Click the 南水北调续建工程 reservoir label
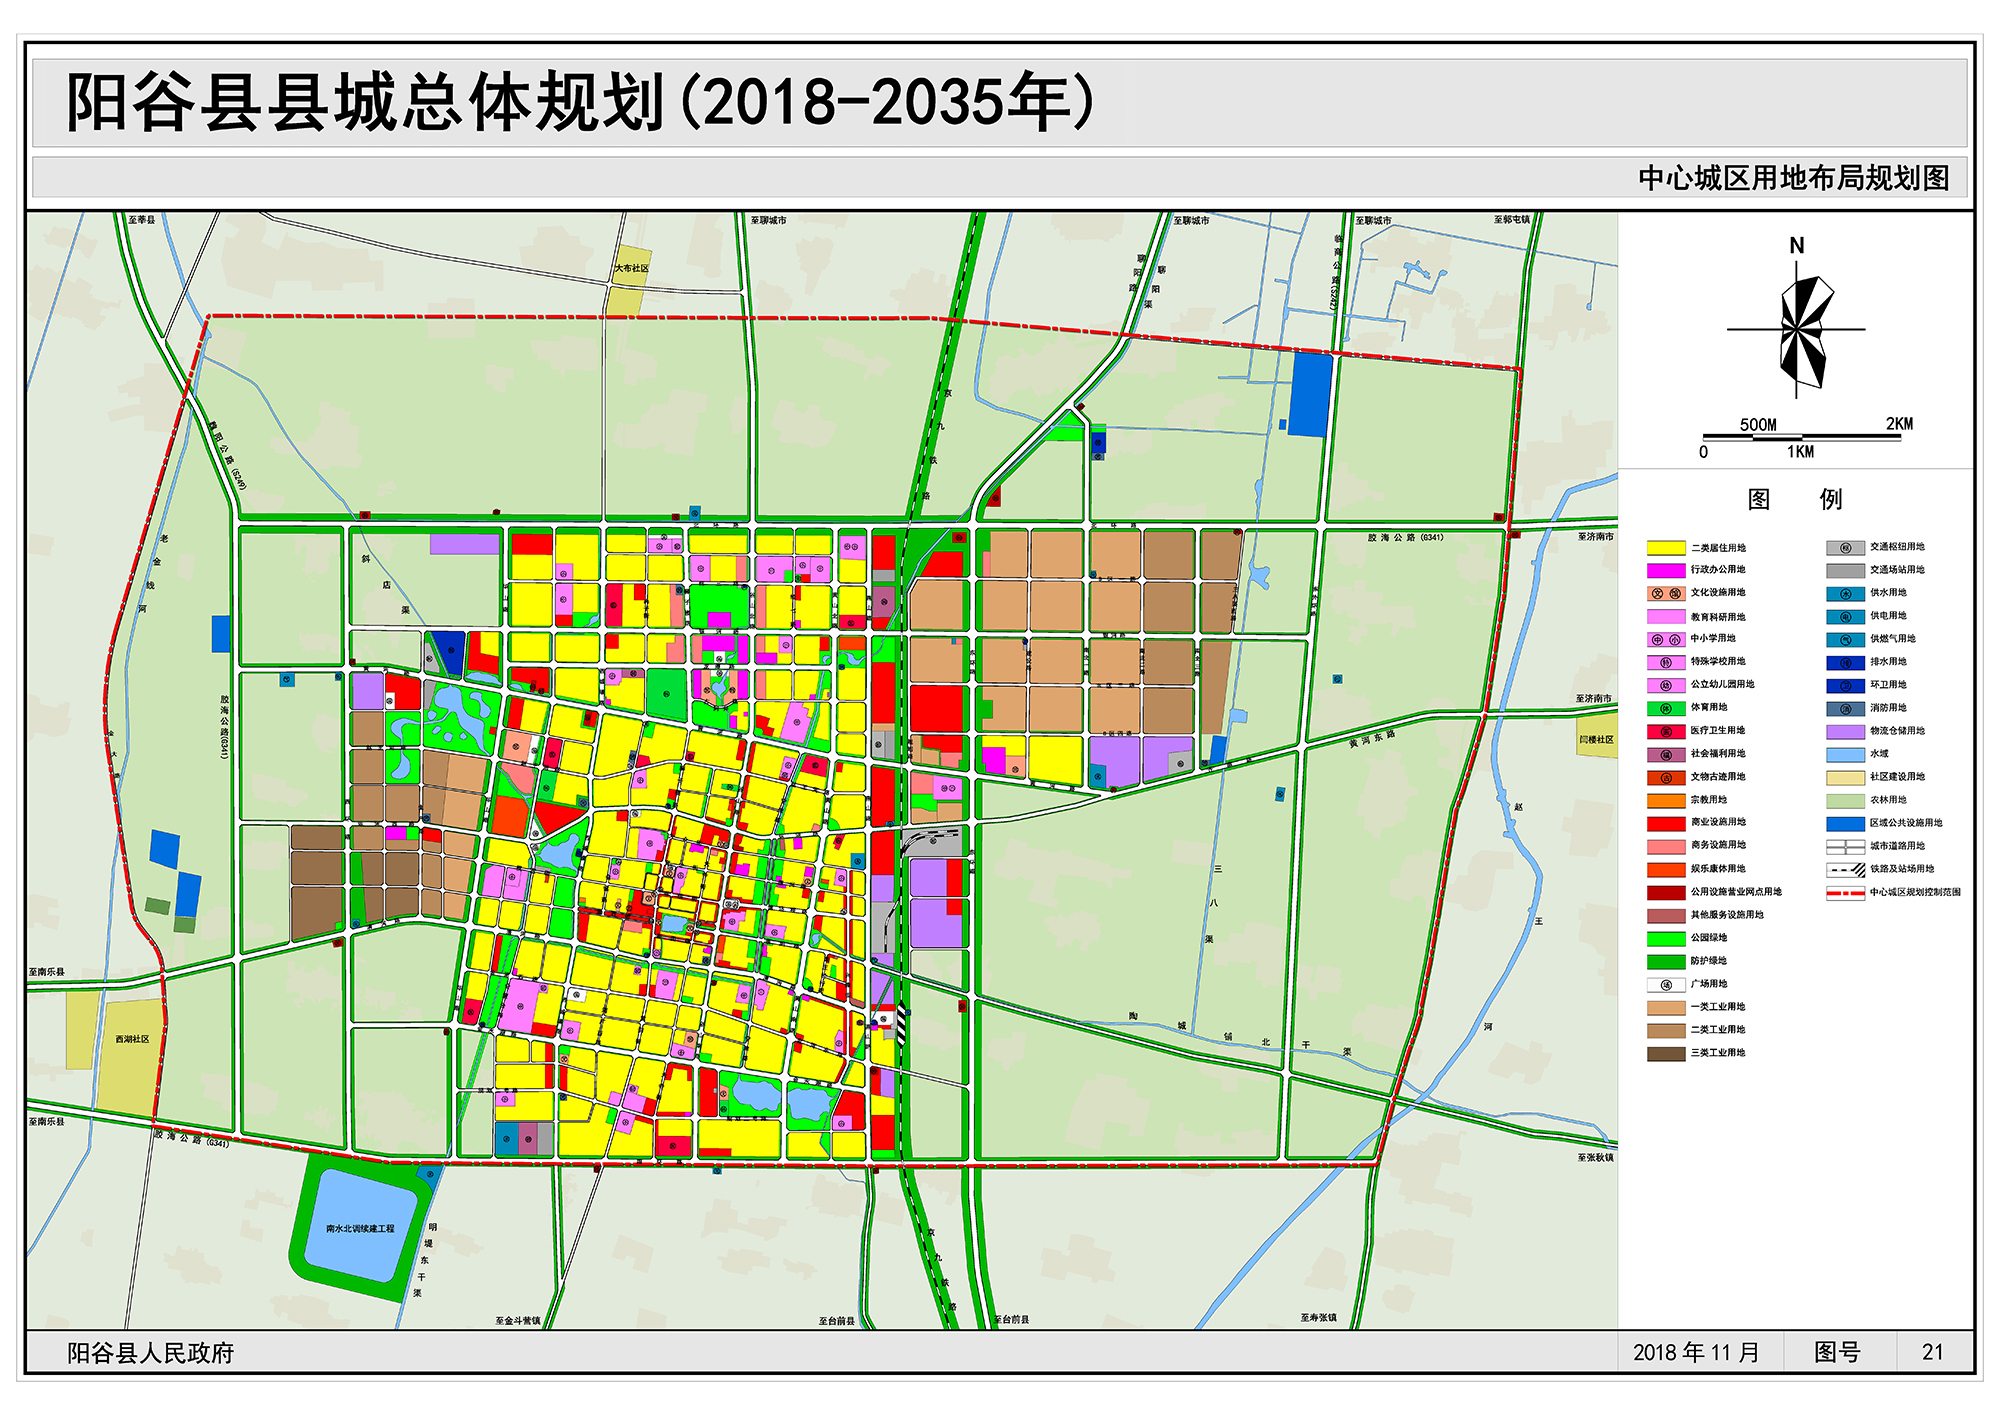The width and height of the screenshot is (2000, 1415). 360,1228
